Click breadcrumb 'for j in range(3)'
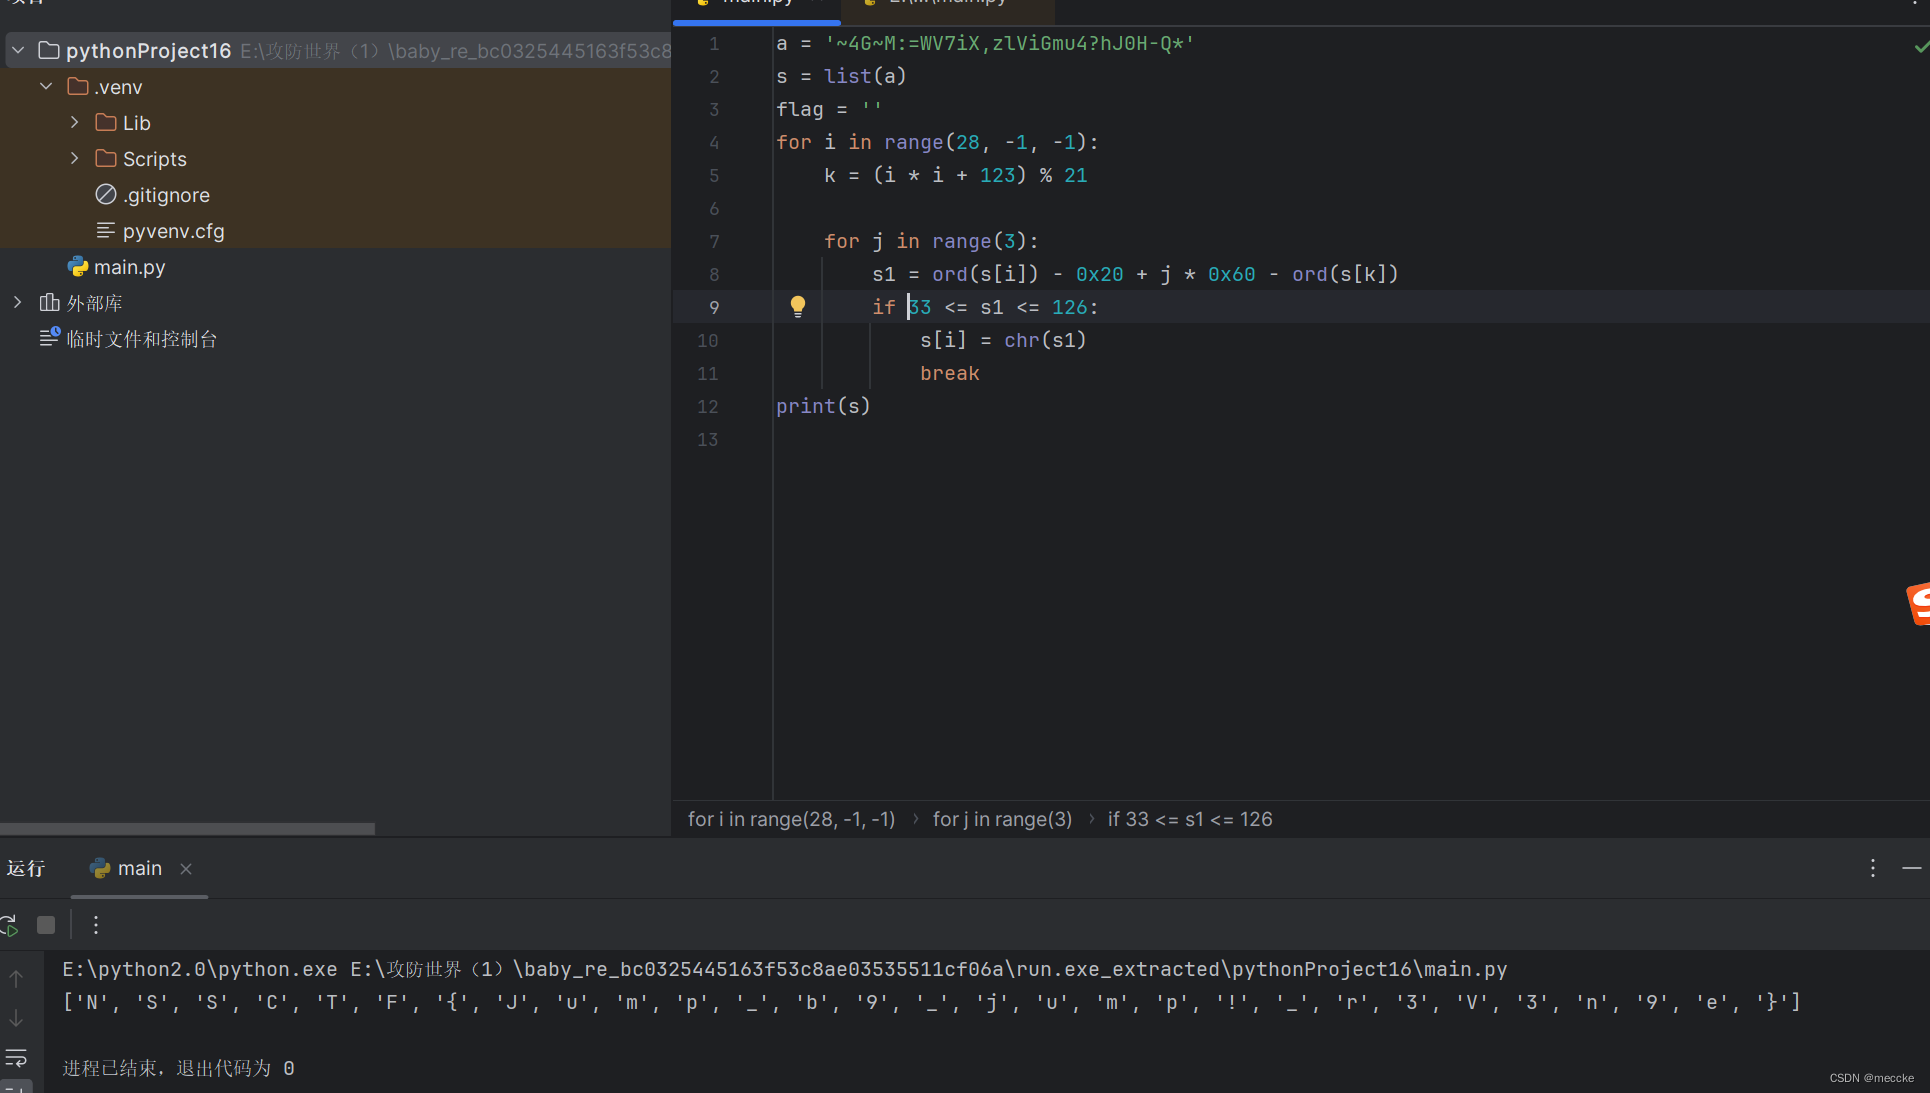 [x=1002, y=820]
